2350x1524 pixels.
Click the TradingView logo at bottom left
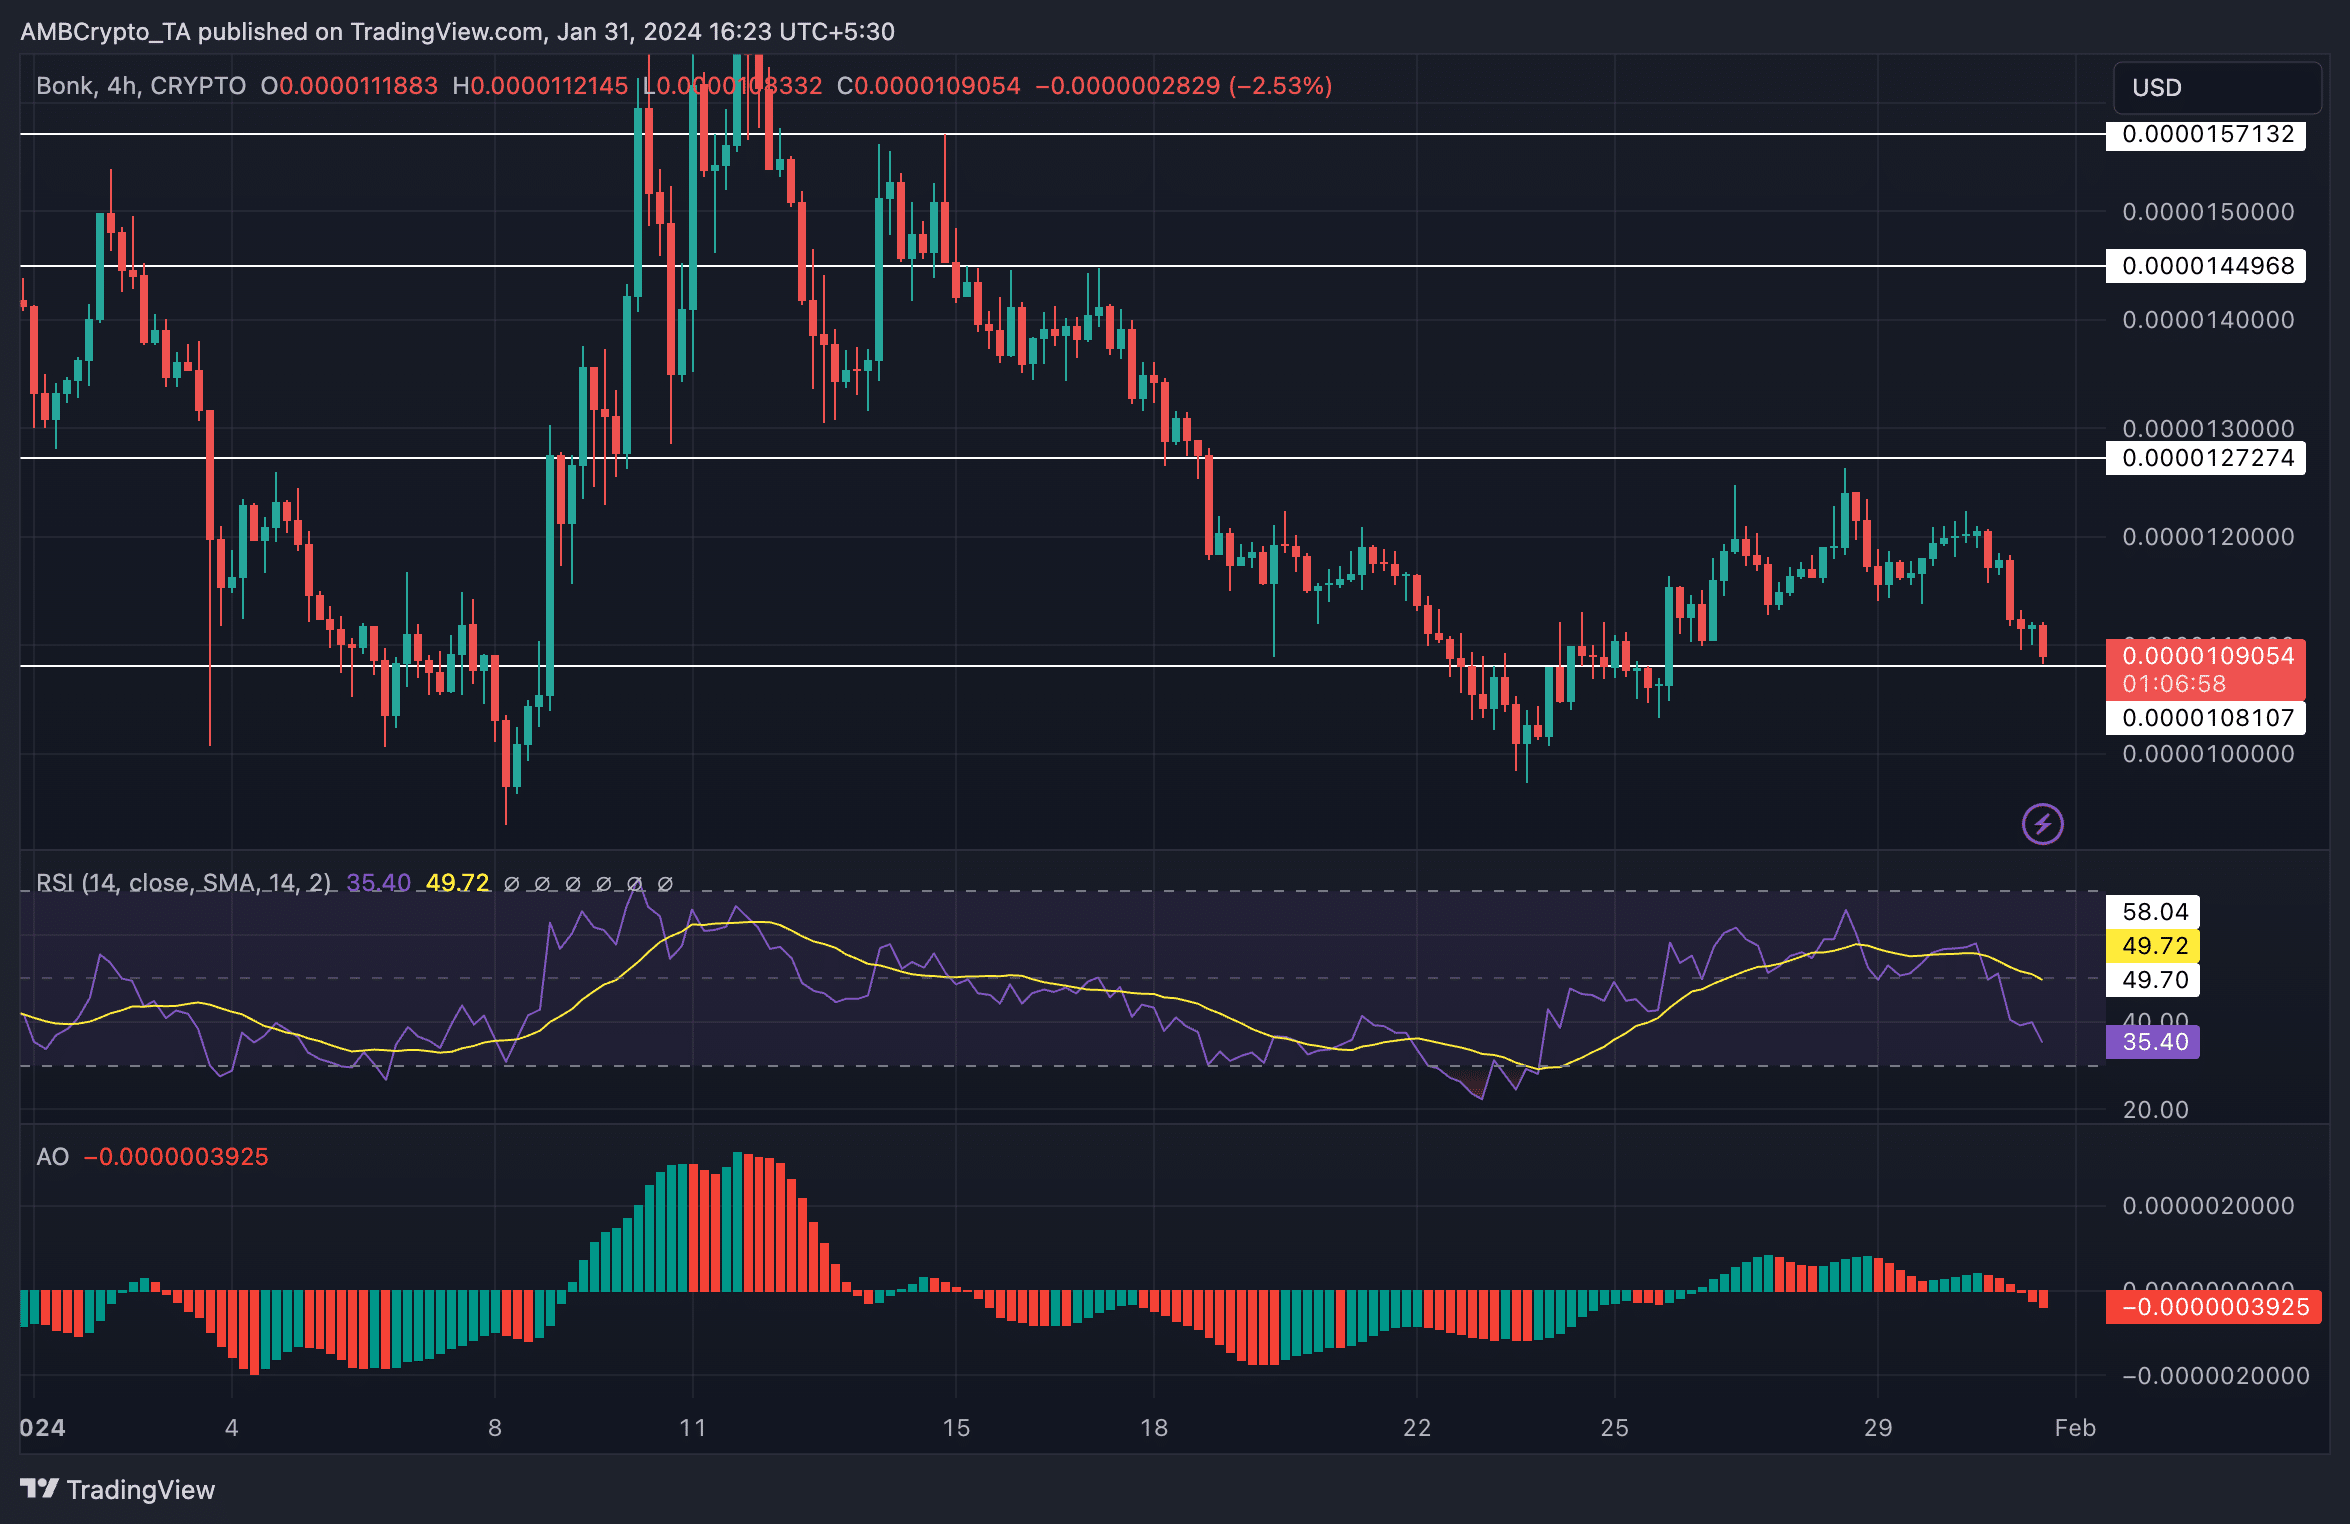point(118,1489)
